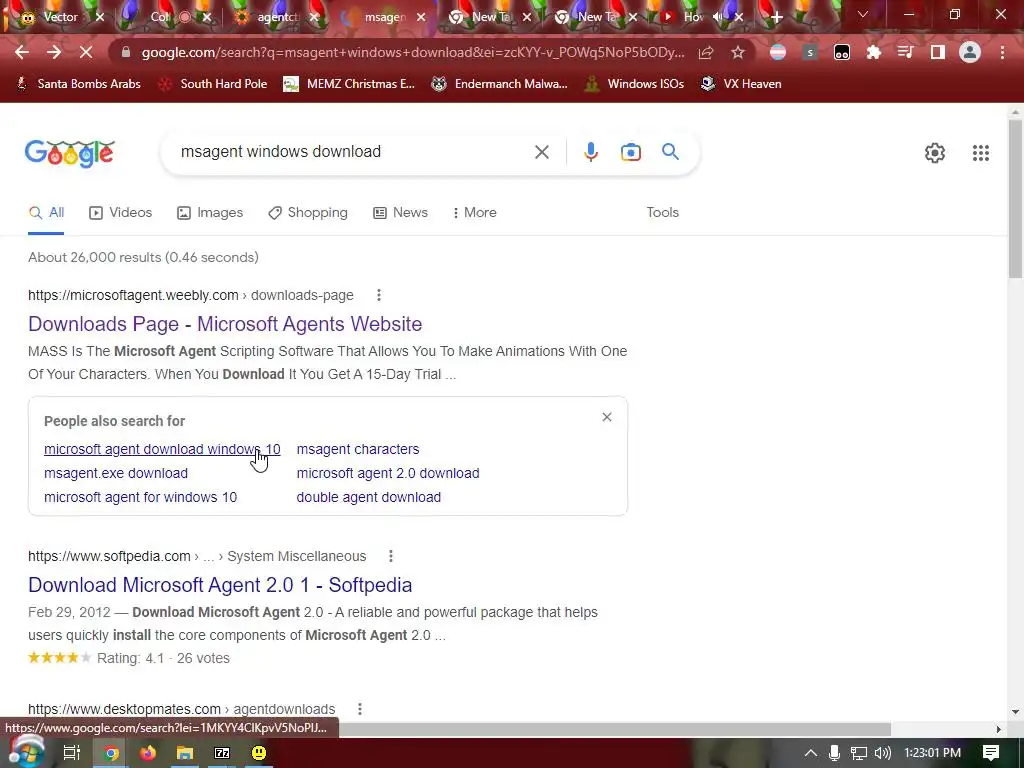
Task: Close People also search for box
Action: click(607, 417)
